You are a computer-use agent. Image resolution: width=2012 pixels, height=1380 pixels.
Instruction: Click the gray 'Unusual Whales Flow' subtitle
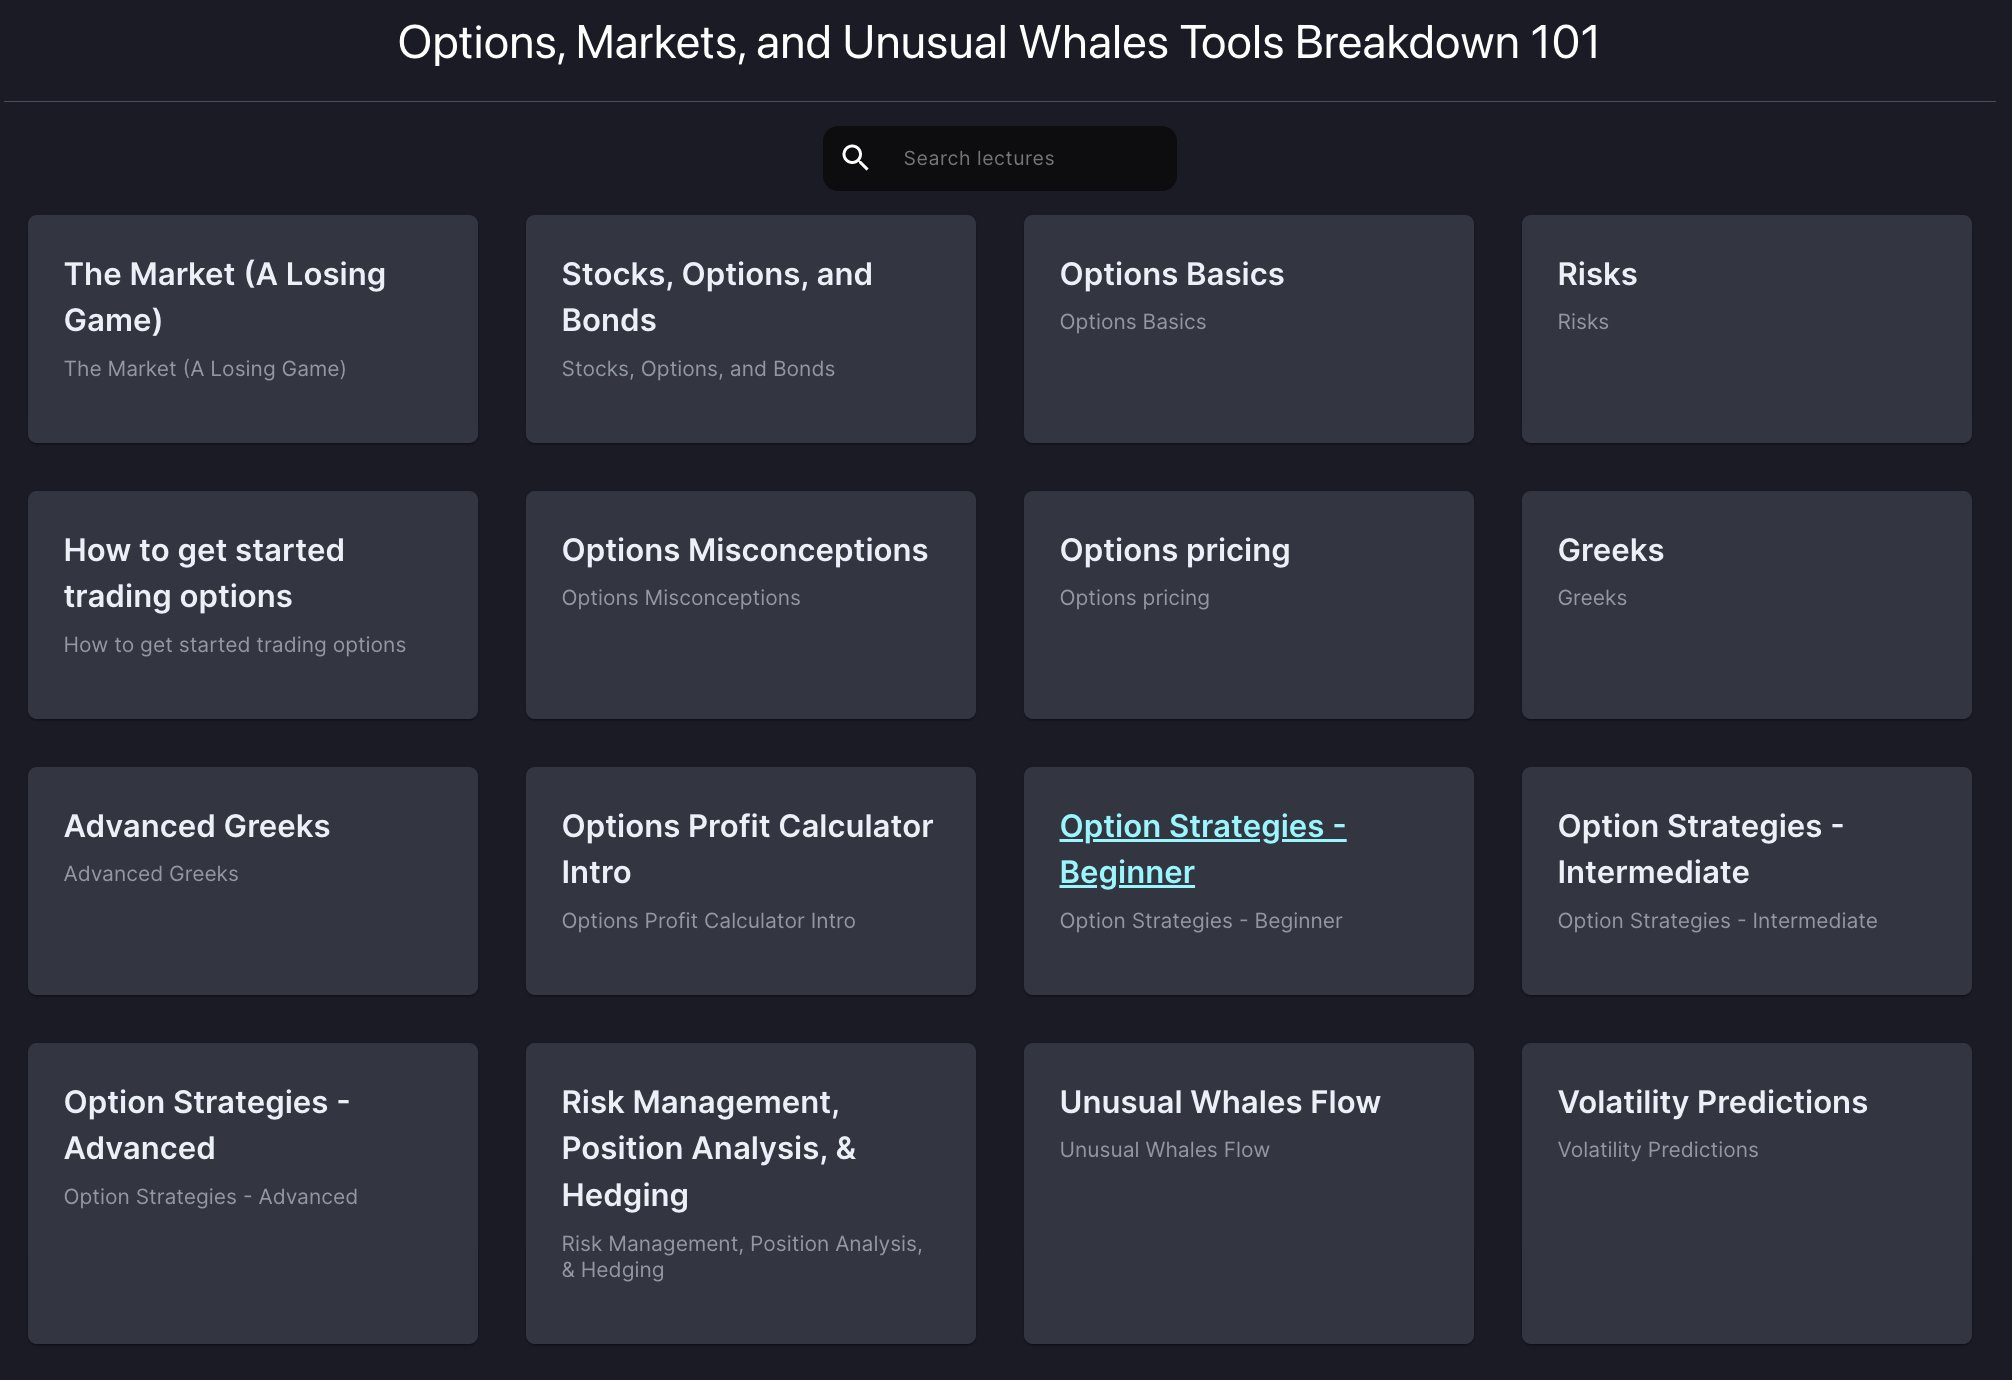(x=1165, y=1150)
